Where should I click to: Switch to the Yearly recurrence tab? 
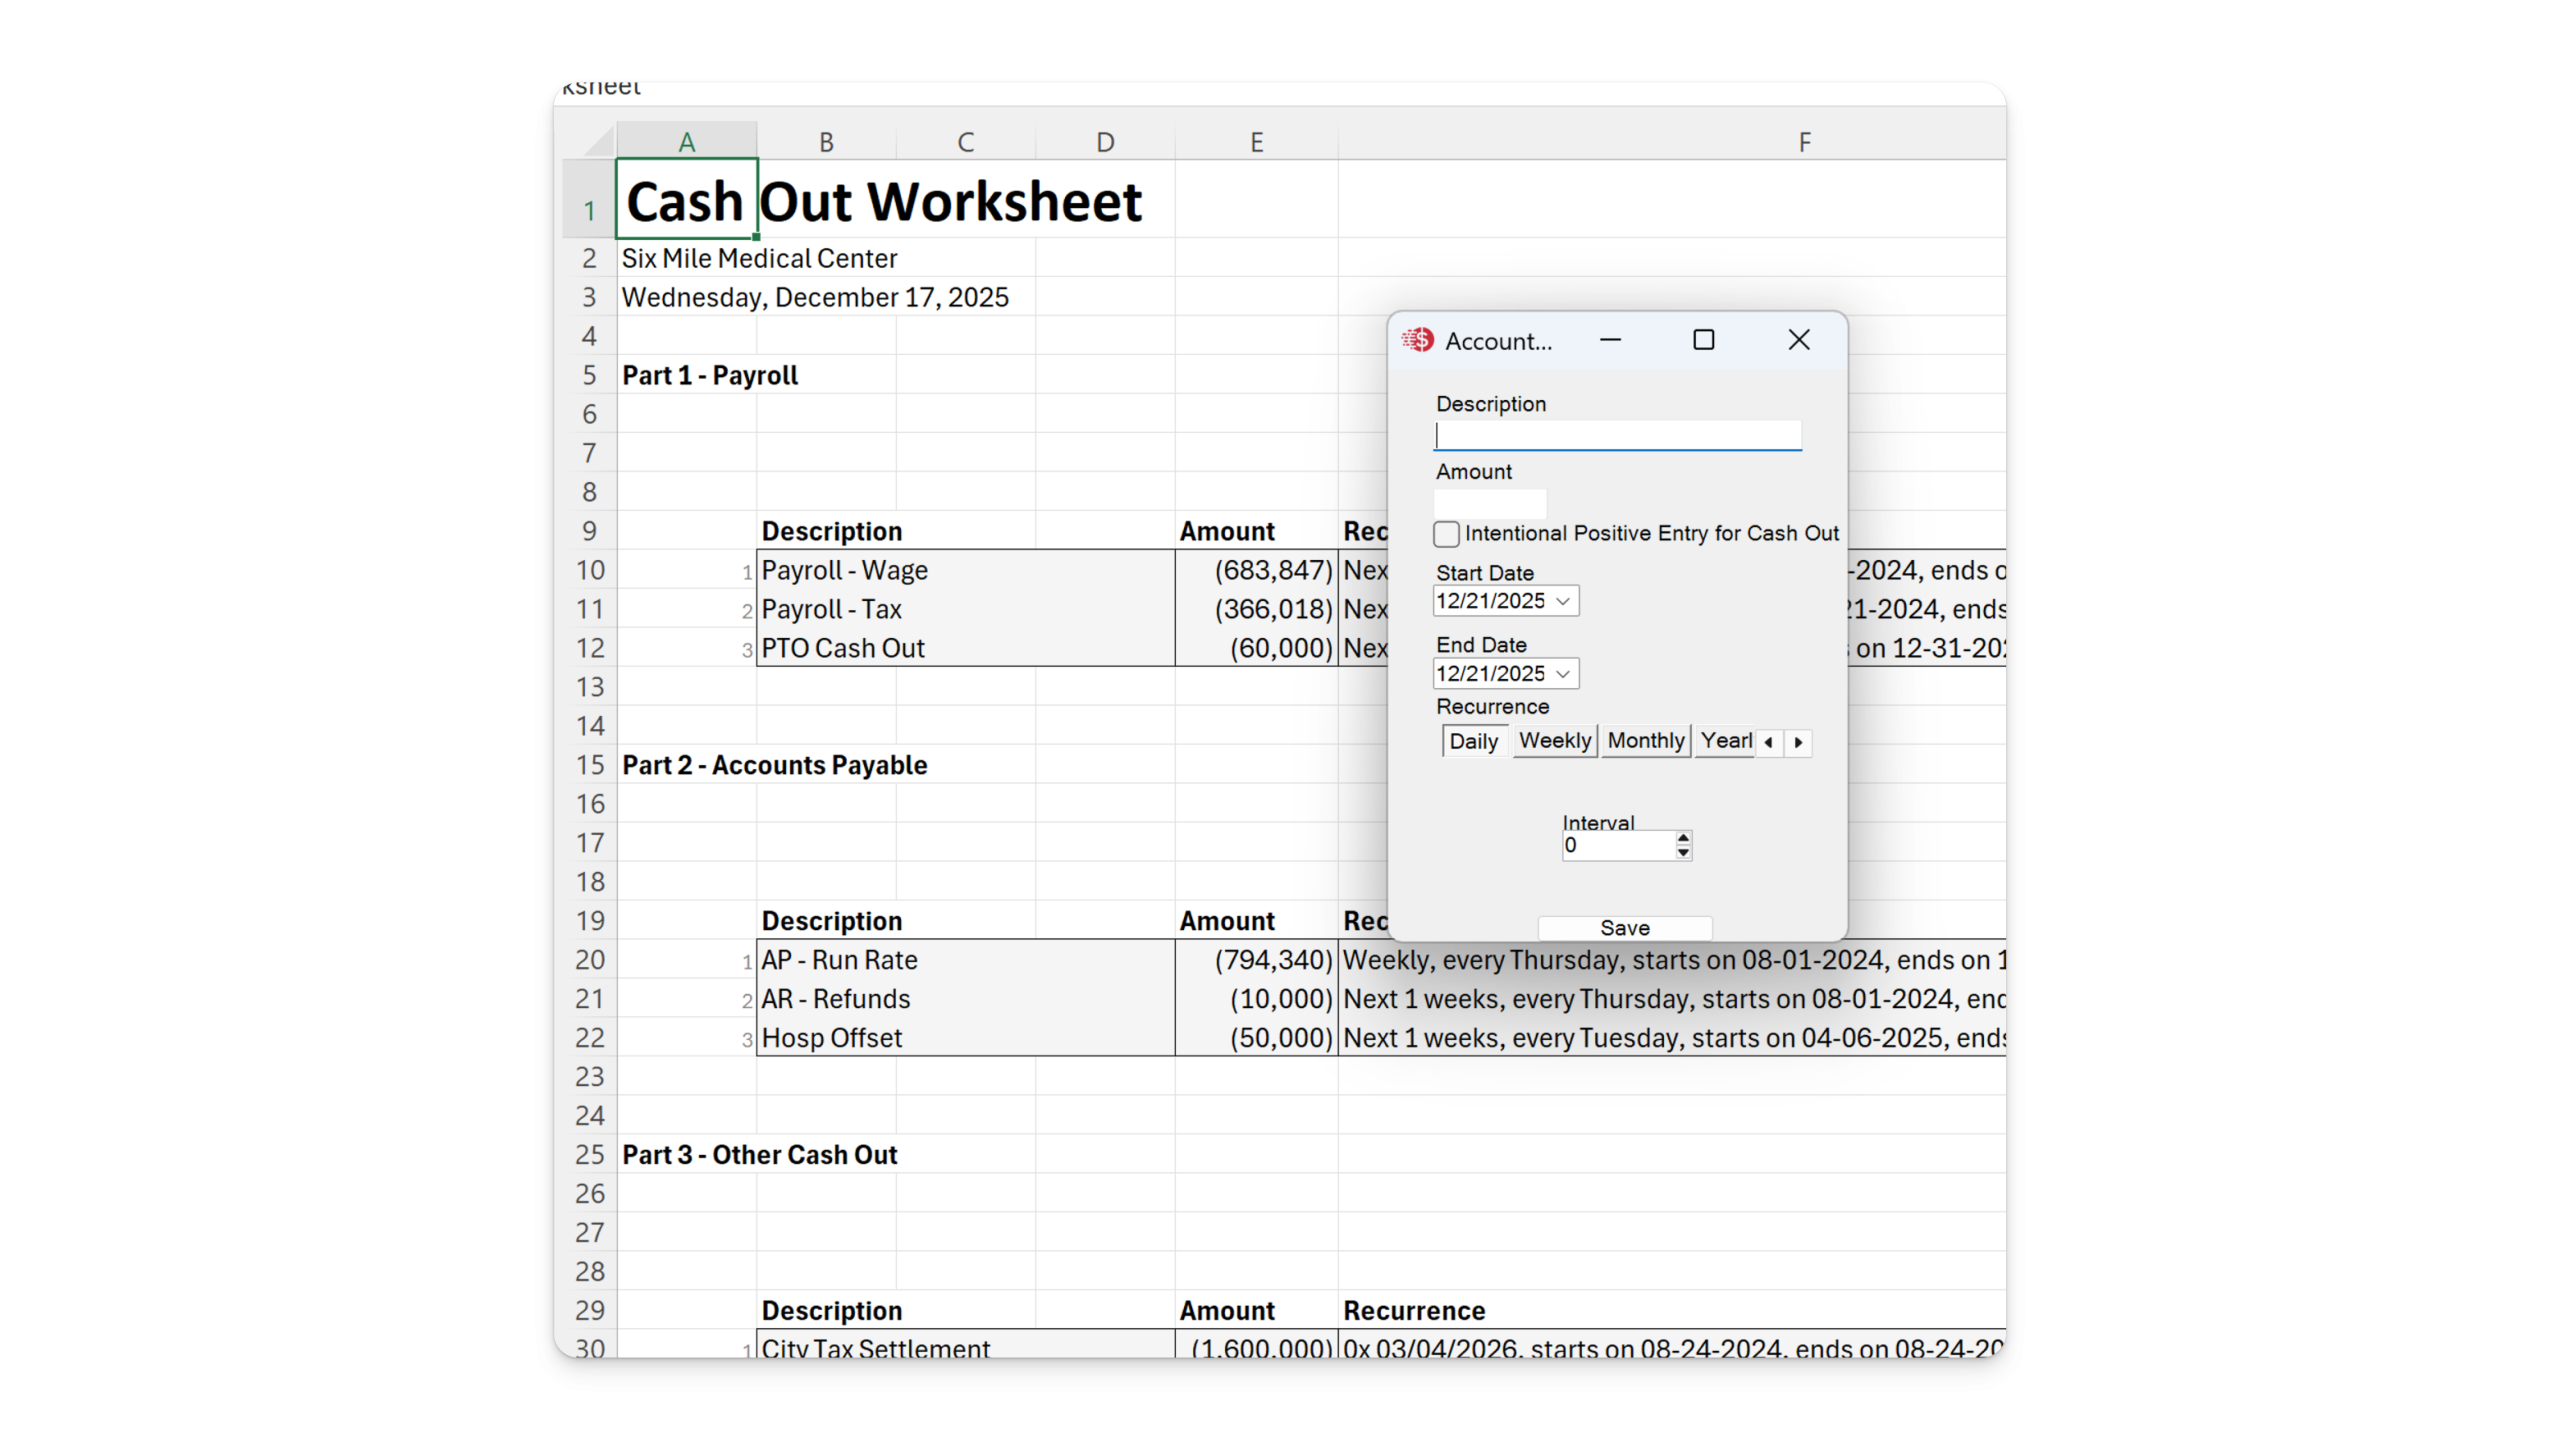[1725, 741]
